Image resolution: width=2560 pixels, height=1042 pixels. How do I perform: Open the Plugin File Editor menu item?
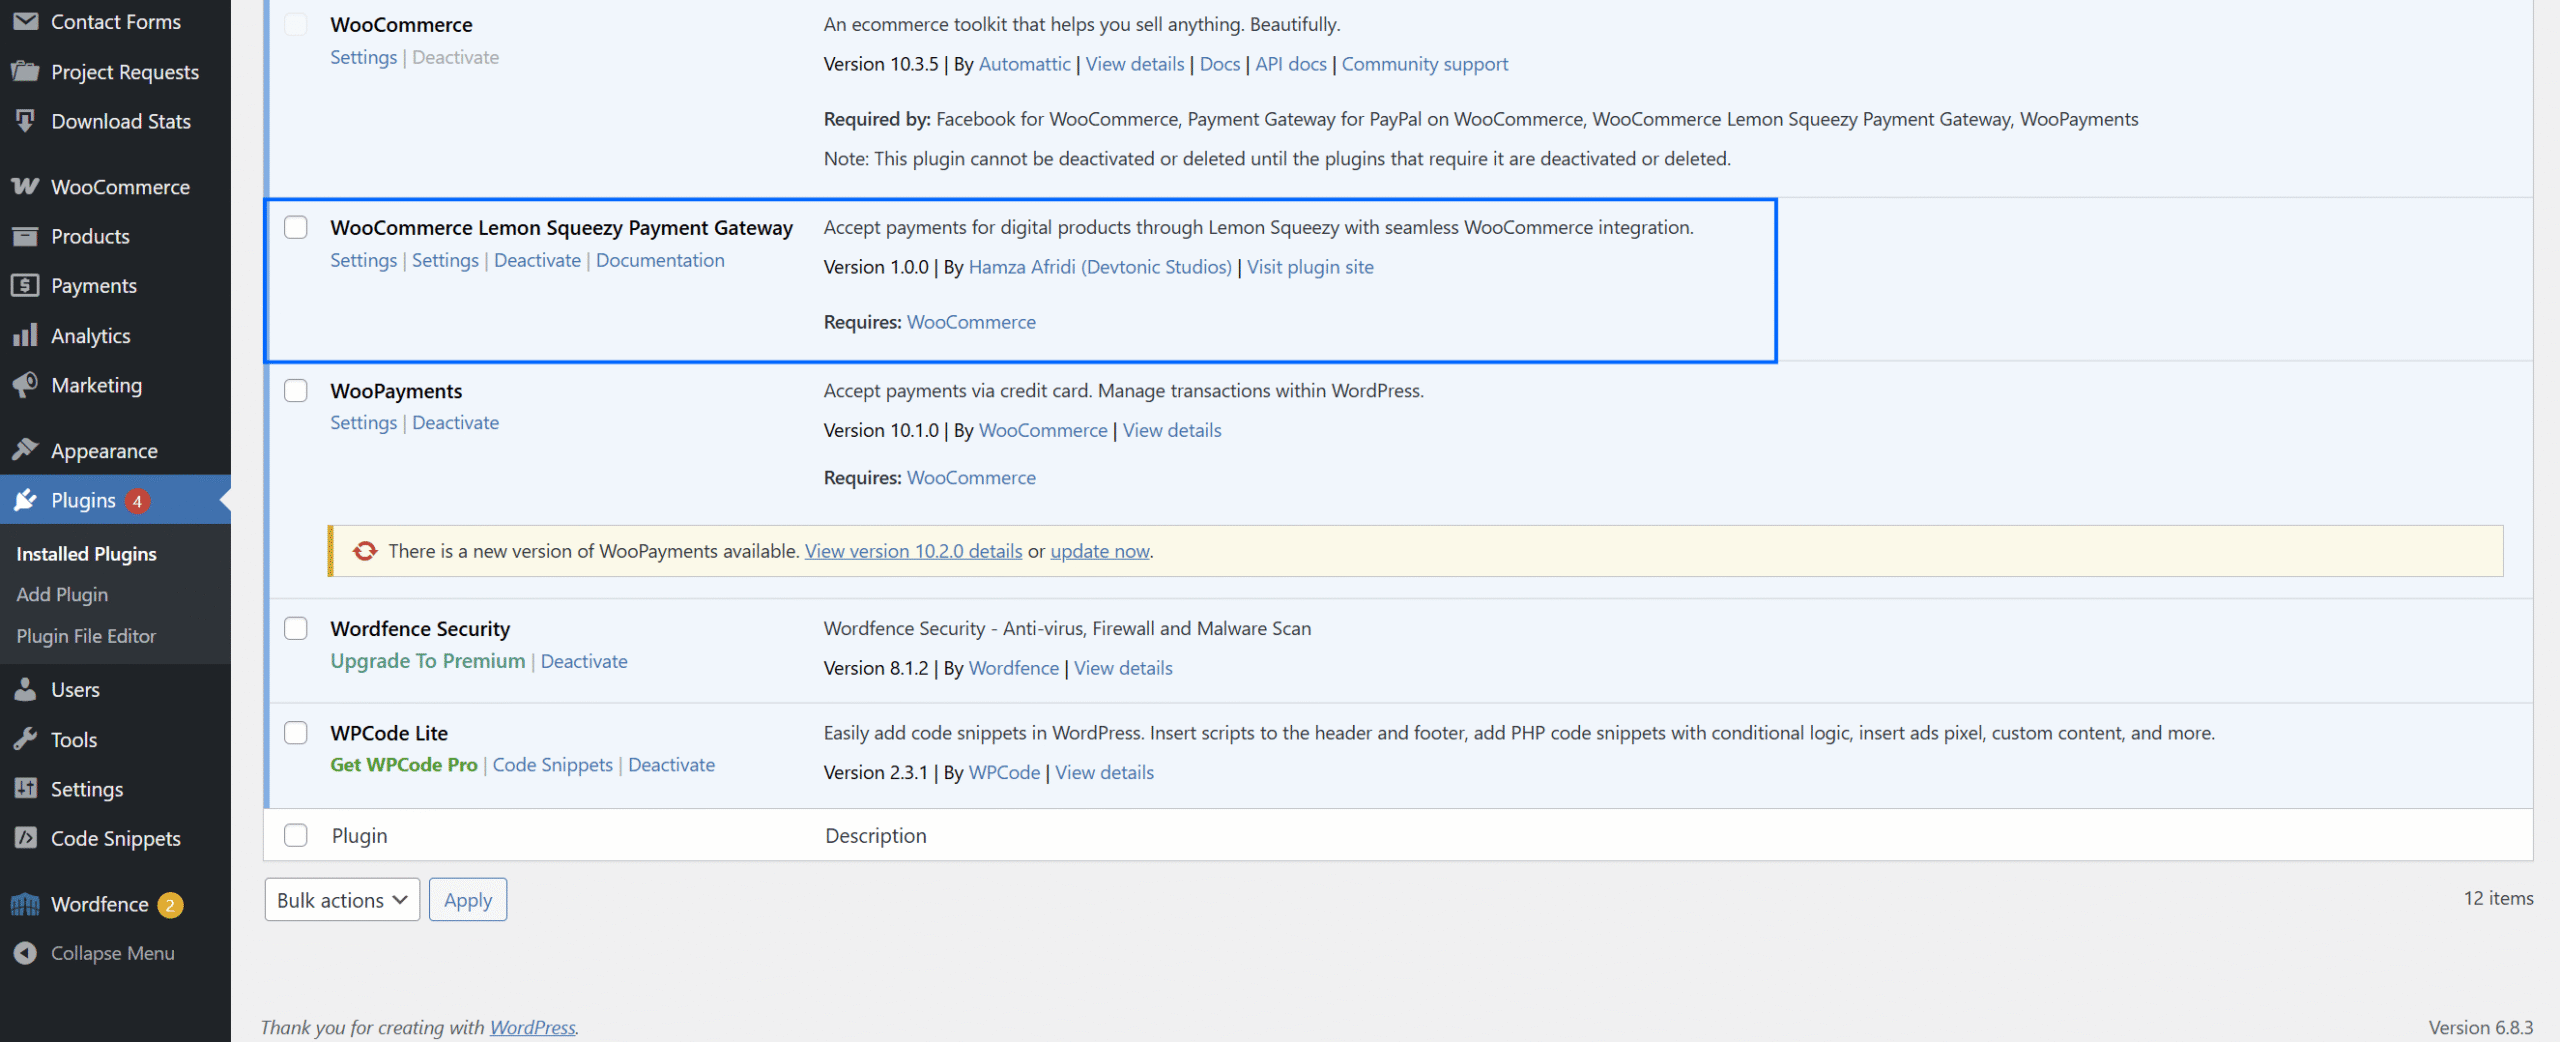86,635
